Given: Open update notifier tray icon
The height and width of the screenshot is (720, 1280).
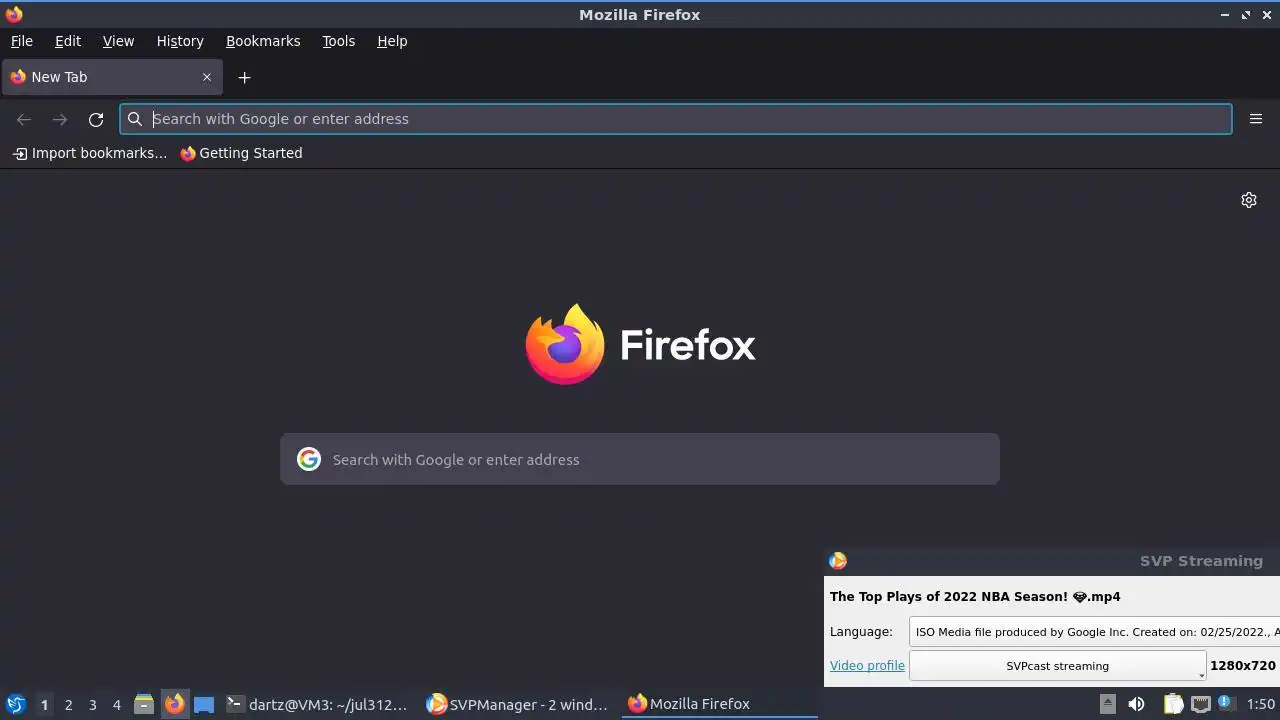Looking at the screenshot, I should point(1224,703).
